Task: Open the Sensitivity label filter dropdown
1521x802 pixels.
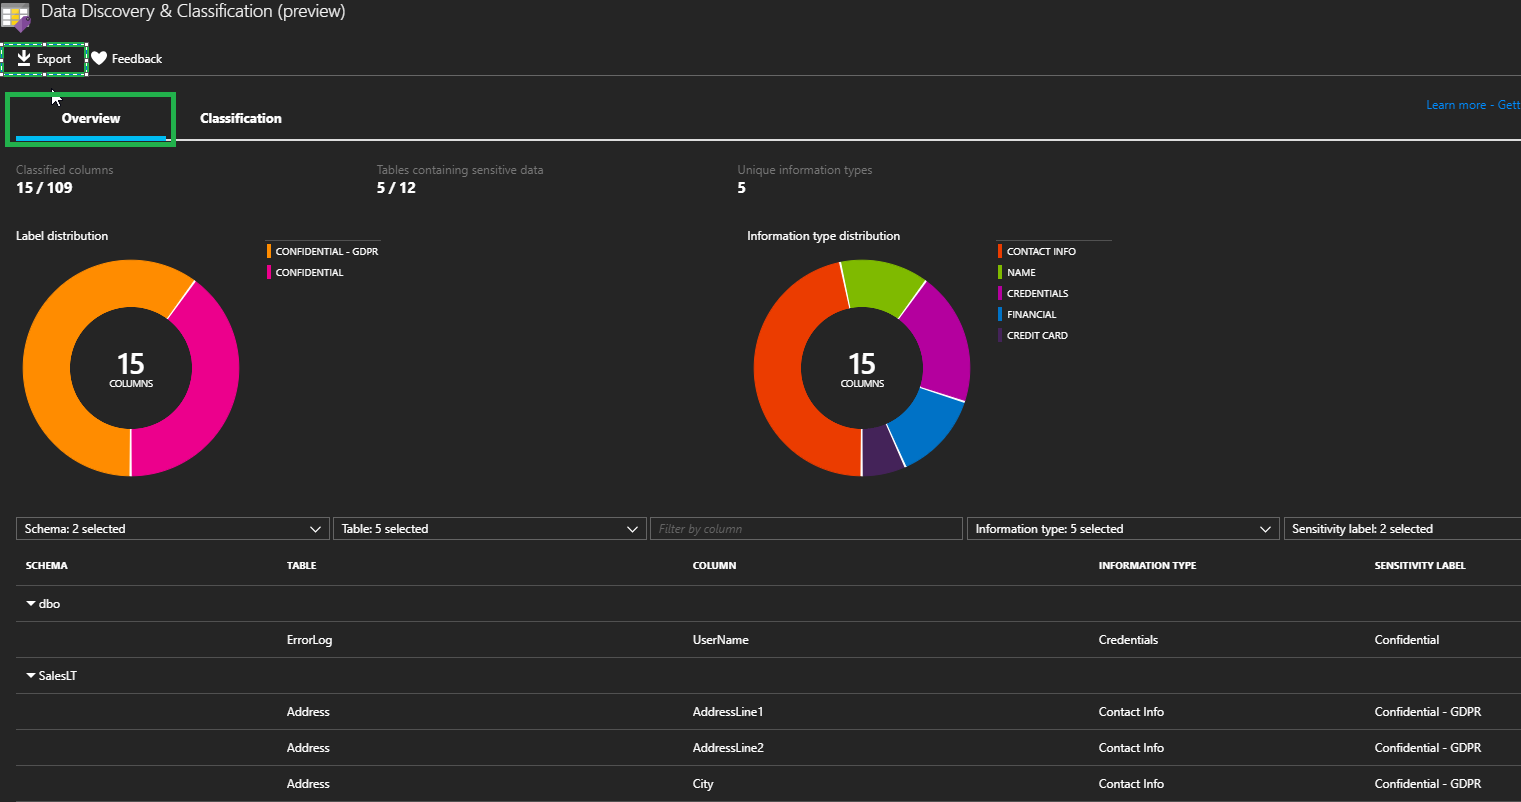Action: [x=1401, y=529]
